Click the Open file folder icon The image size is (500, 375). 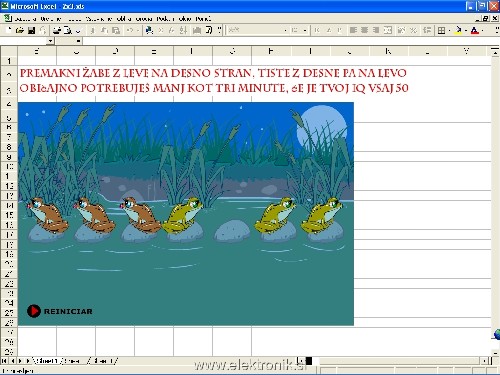(20, 30)
